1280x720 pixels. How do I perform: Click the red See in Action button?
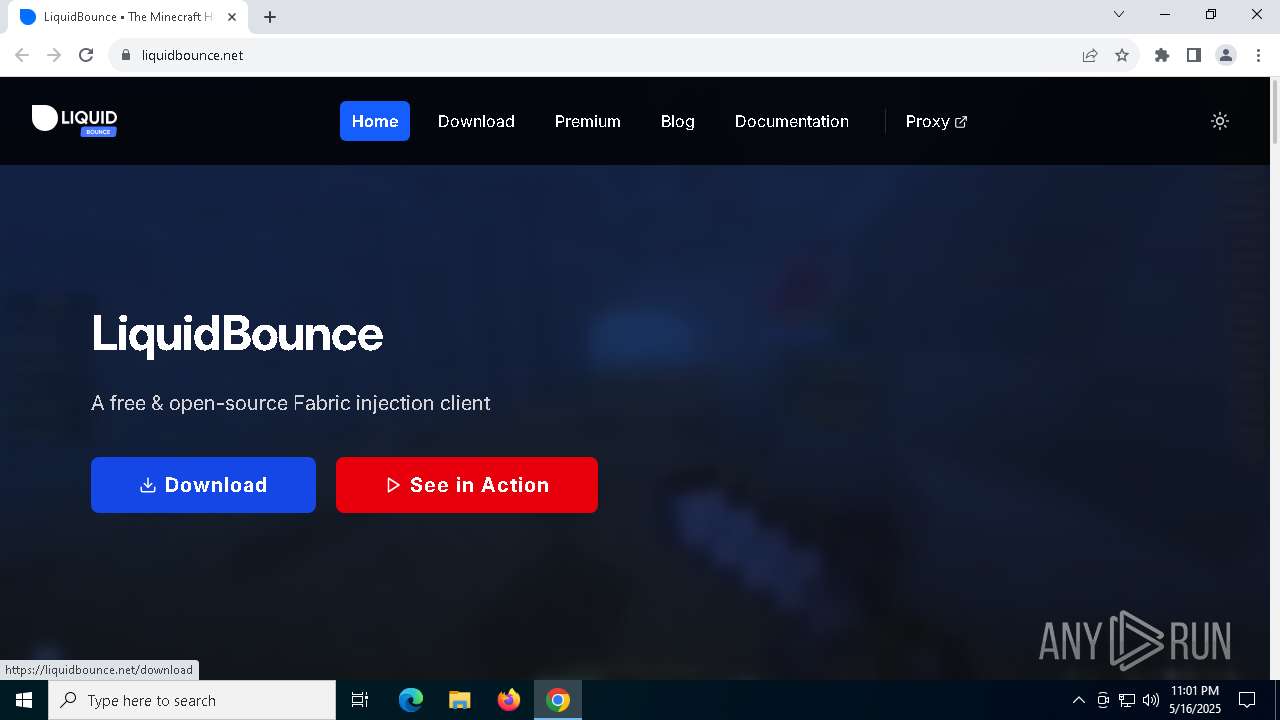pyautogui.click(x=467, y=485)
